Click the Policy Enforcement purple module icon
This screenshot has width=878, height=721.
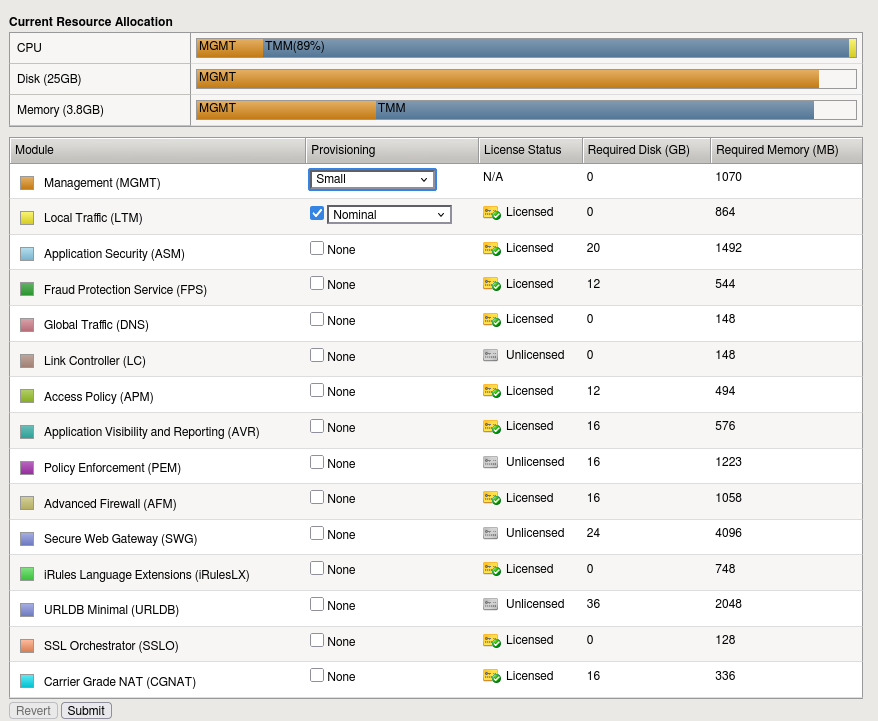(27, 468)
